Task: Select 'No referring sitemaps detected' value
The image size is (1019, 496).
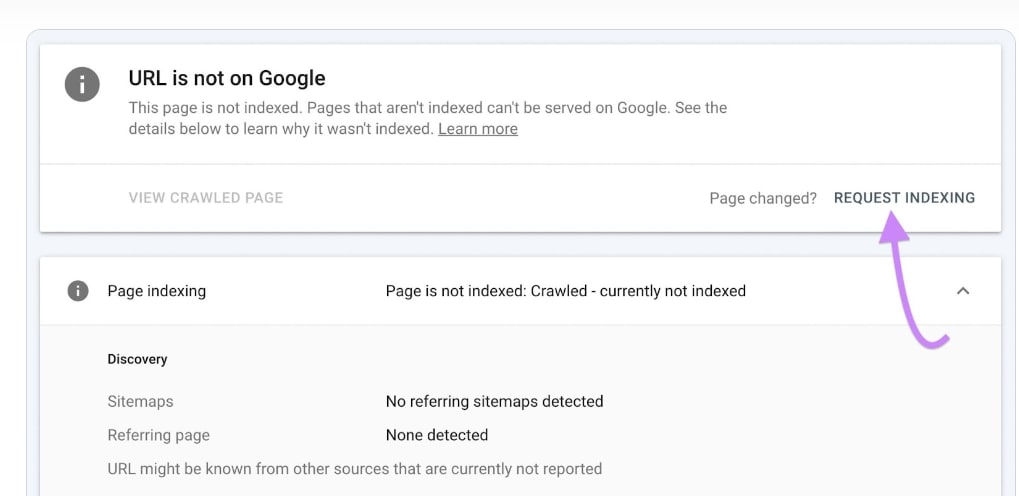Action: pos(495,401)
